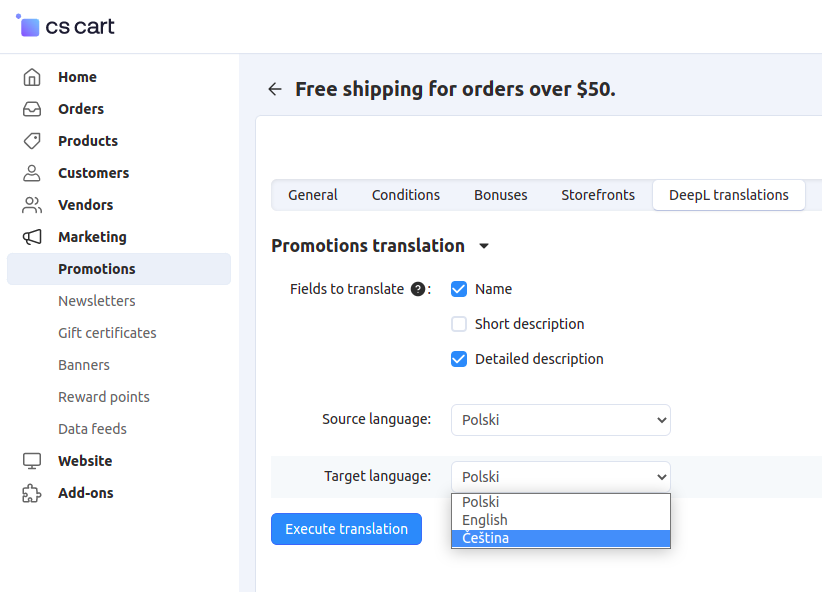Switch to the Conditions tab
The width and height of the screenshot is (822, 592).
coord(406,195)
